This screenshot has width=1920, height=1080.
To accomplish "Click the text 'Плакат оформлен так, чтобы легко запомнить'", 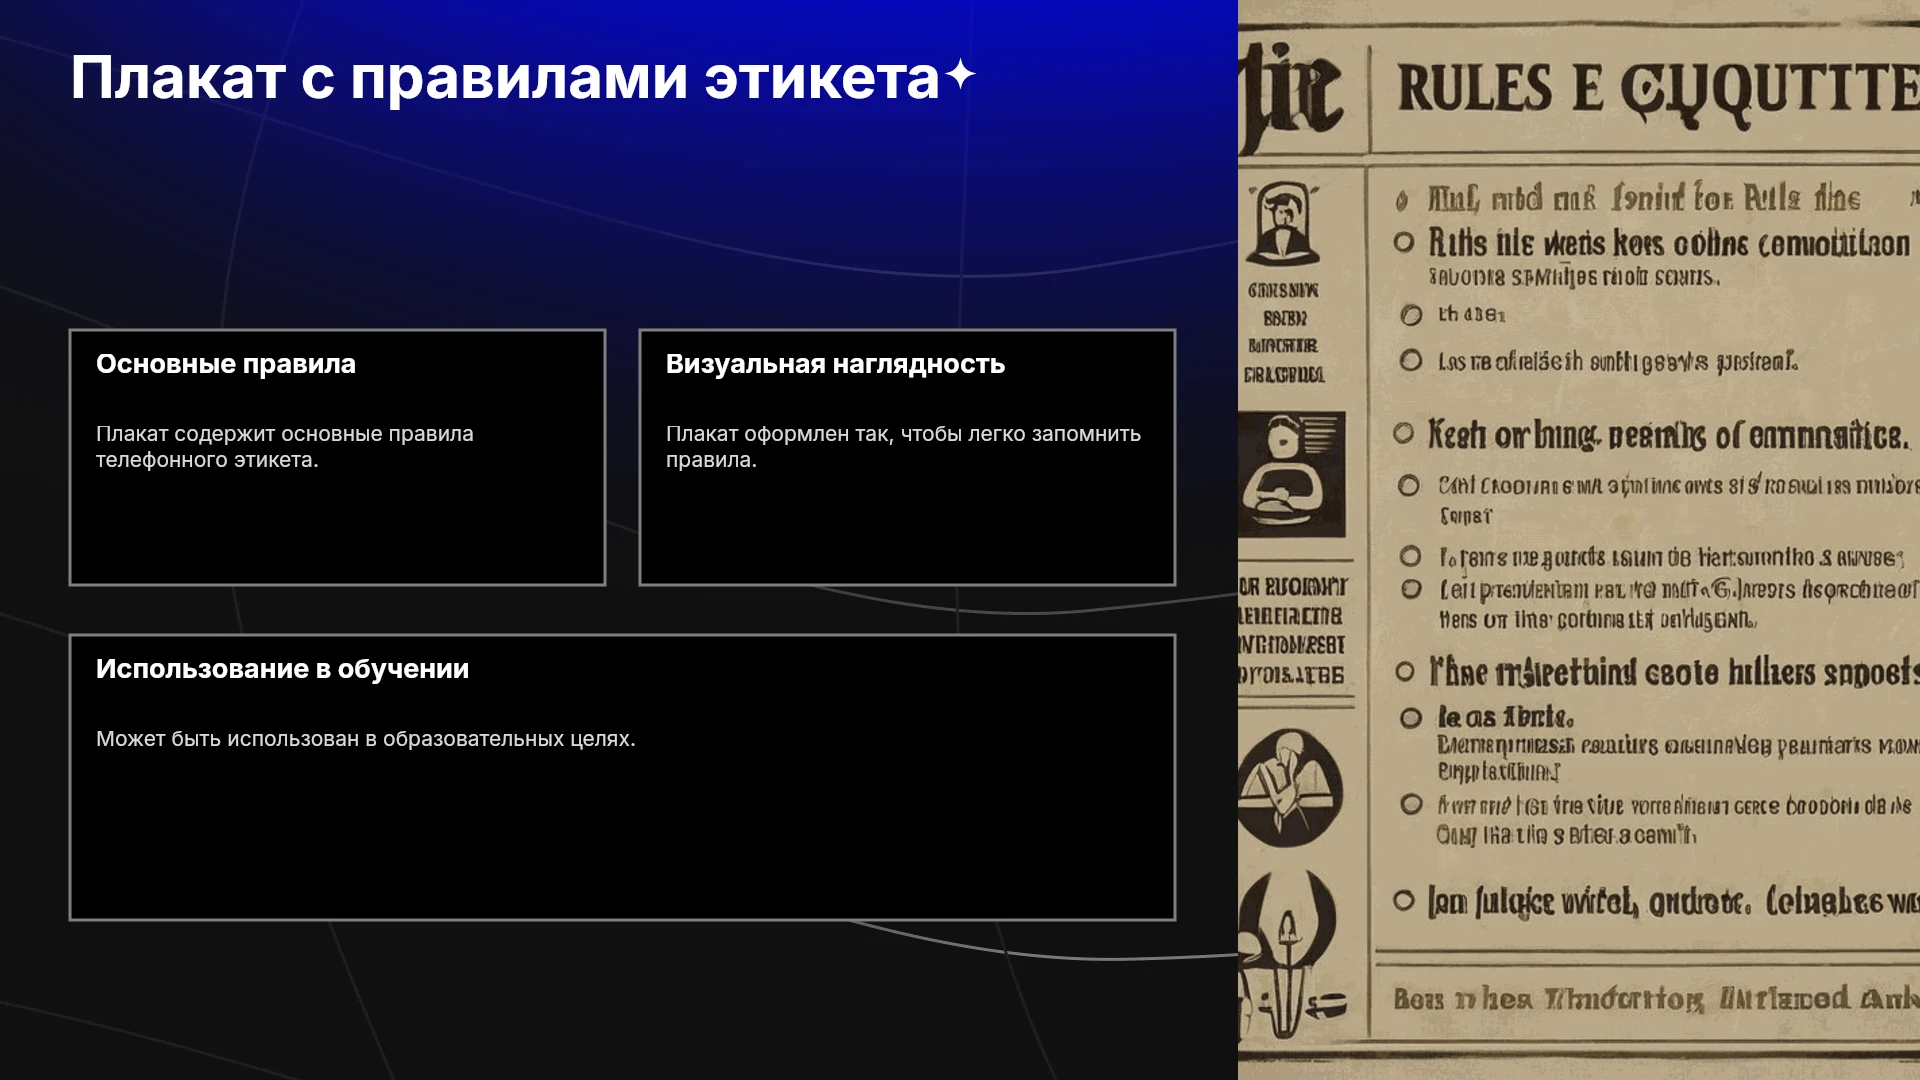I will 903,434.
